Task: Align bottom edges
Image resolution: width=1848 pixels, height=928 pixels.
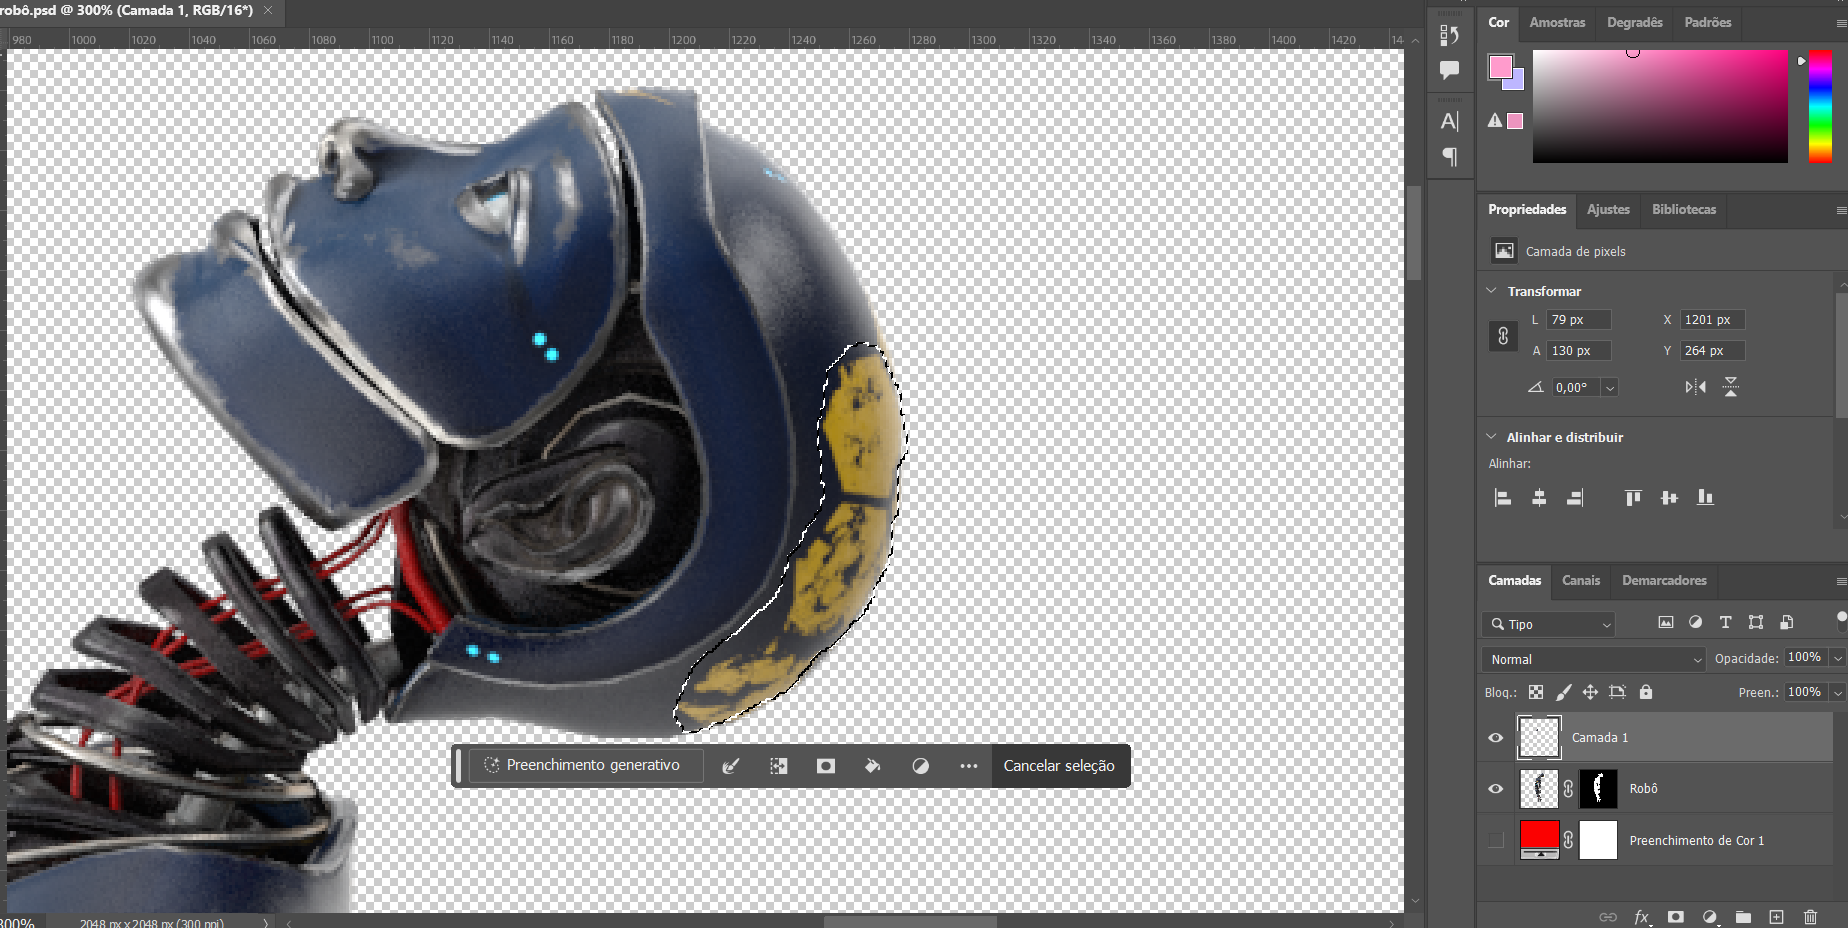Action: coord(1705,497)
